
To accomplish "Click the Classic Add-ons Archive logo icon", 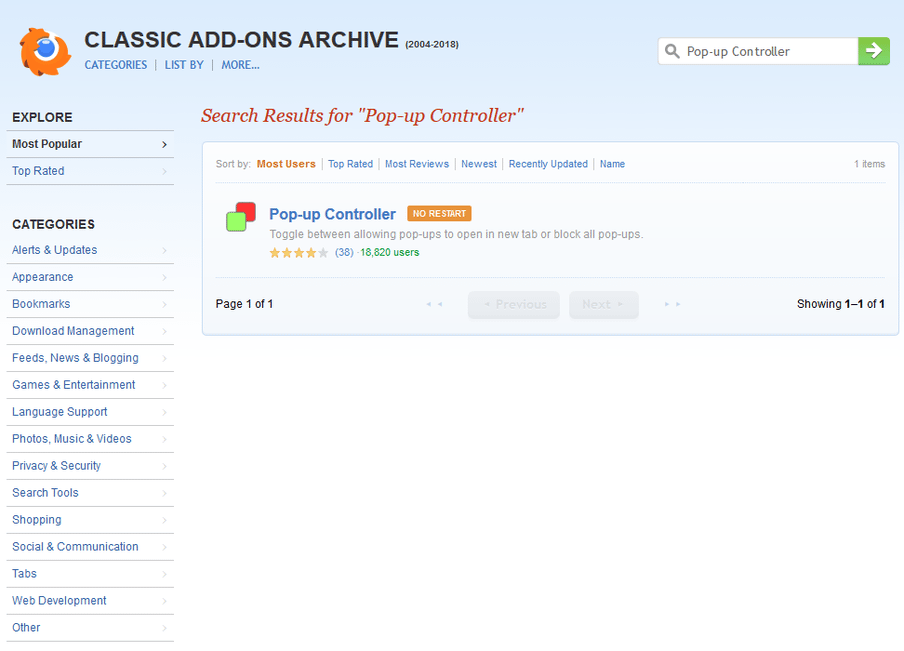I will tap(45, 51).
